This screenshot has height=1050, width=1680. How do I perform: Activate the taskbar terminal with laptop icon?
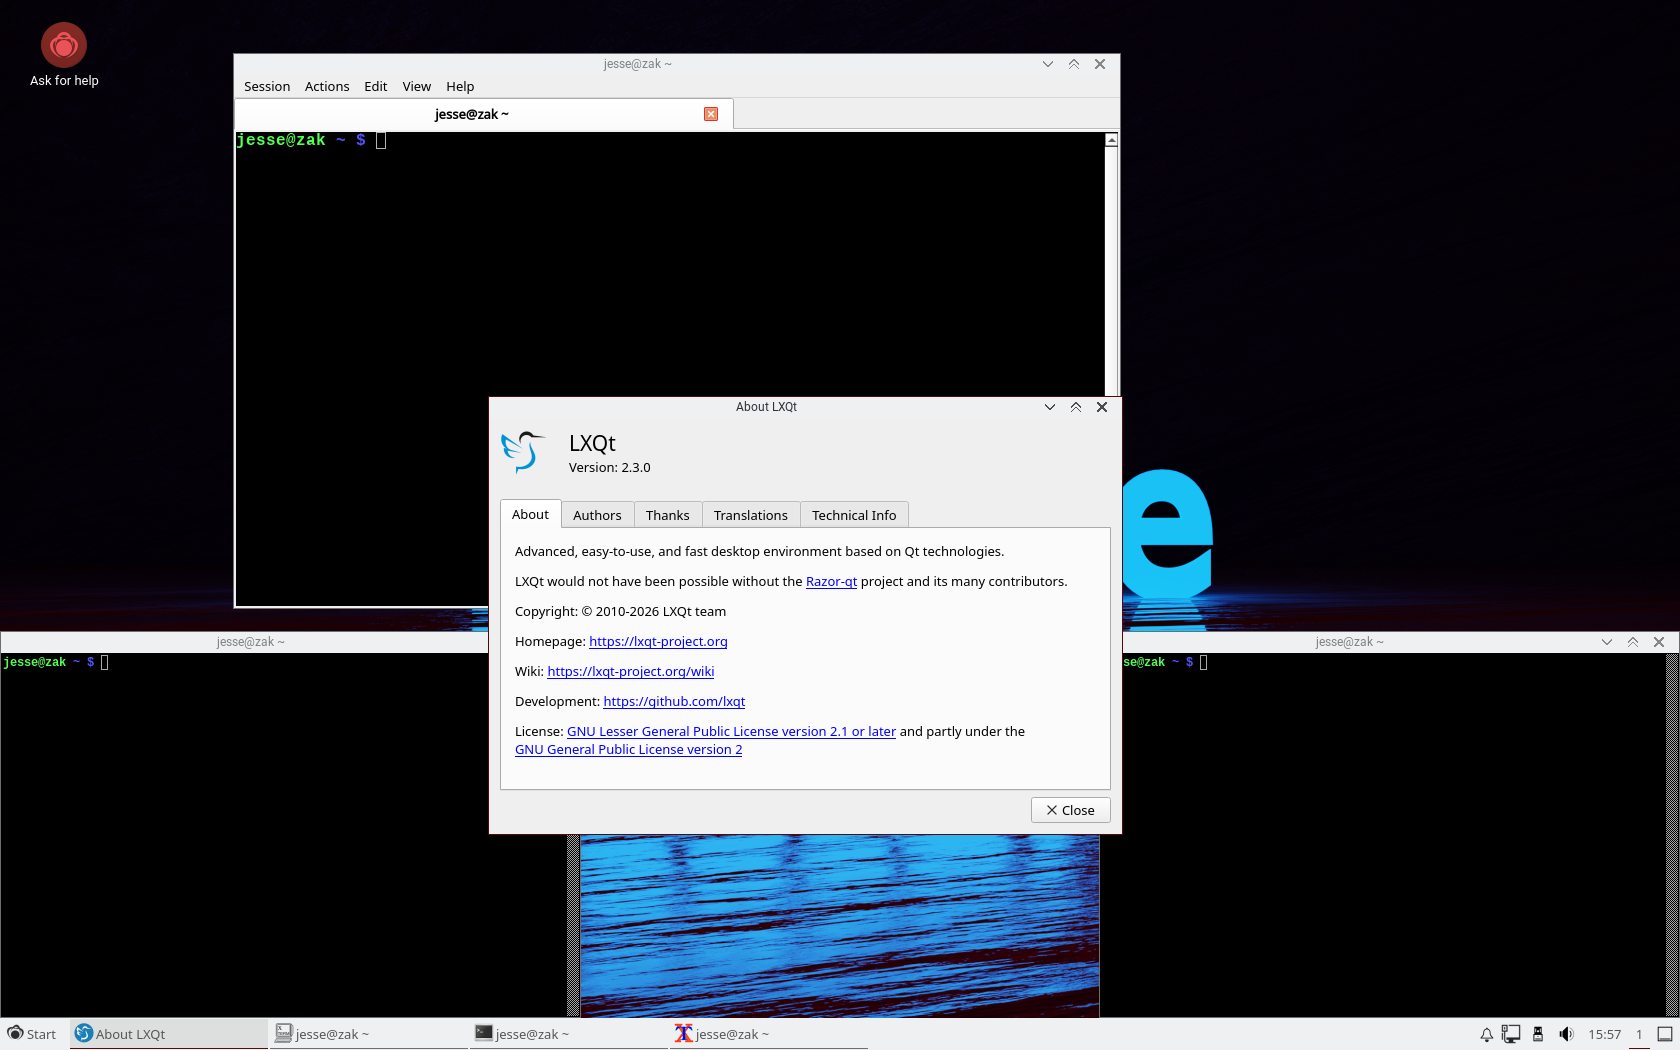(369, 1034)
